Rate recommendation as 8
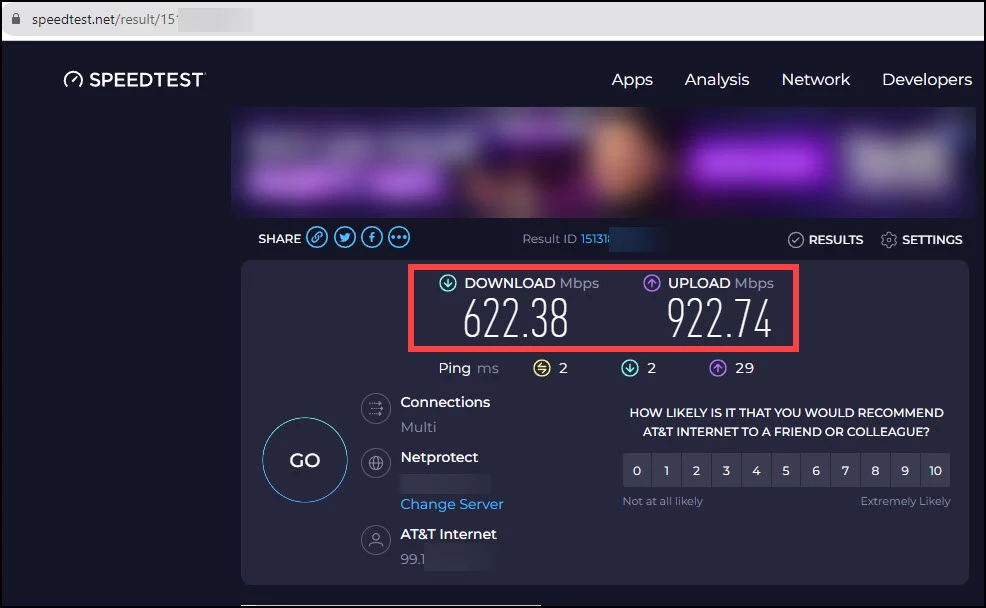Viewport: 986px width, 608px height. (875, 470)
